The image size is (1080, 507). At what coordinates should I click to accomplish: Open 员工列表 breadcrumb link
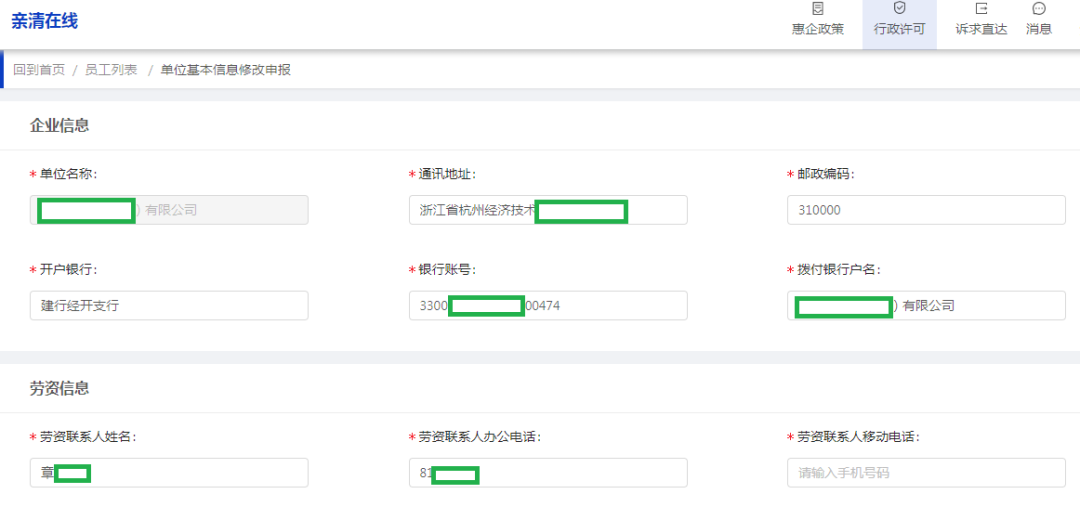(111, 70)
